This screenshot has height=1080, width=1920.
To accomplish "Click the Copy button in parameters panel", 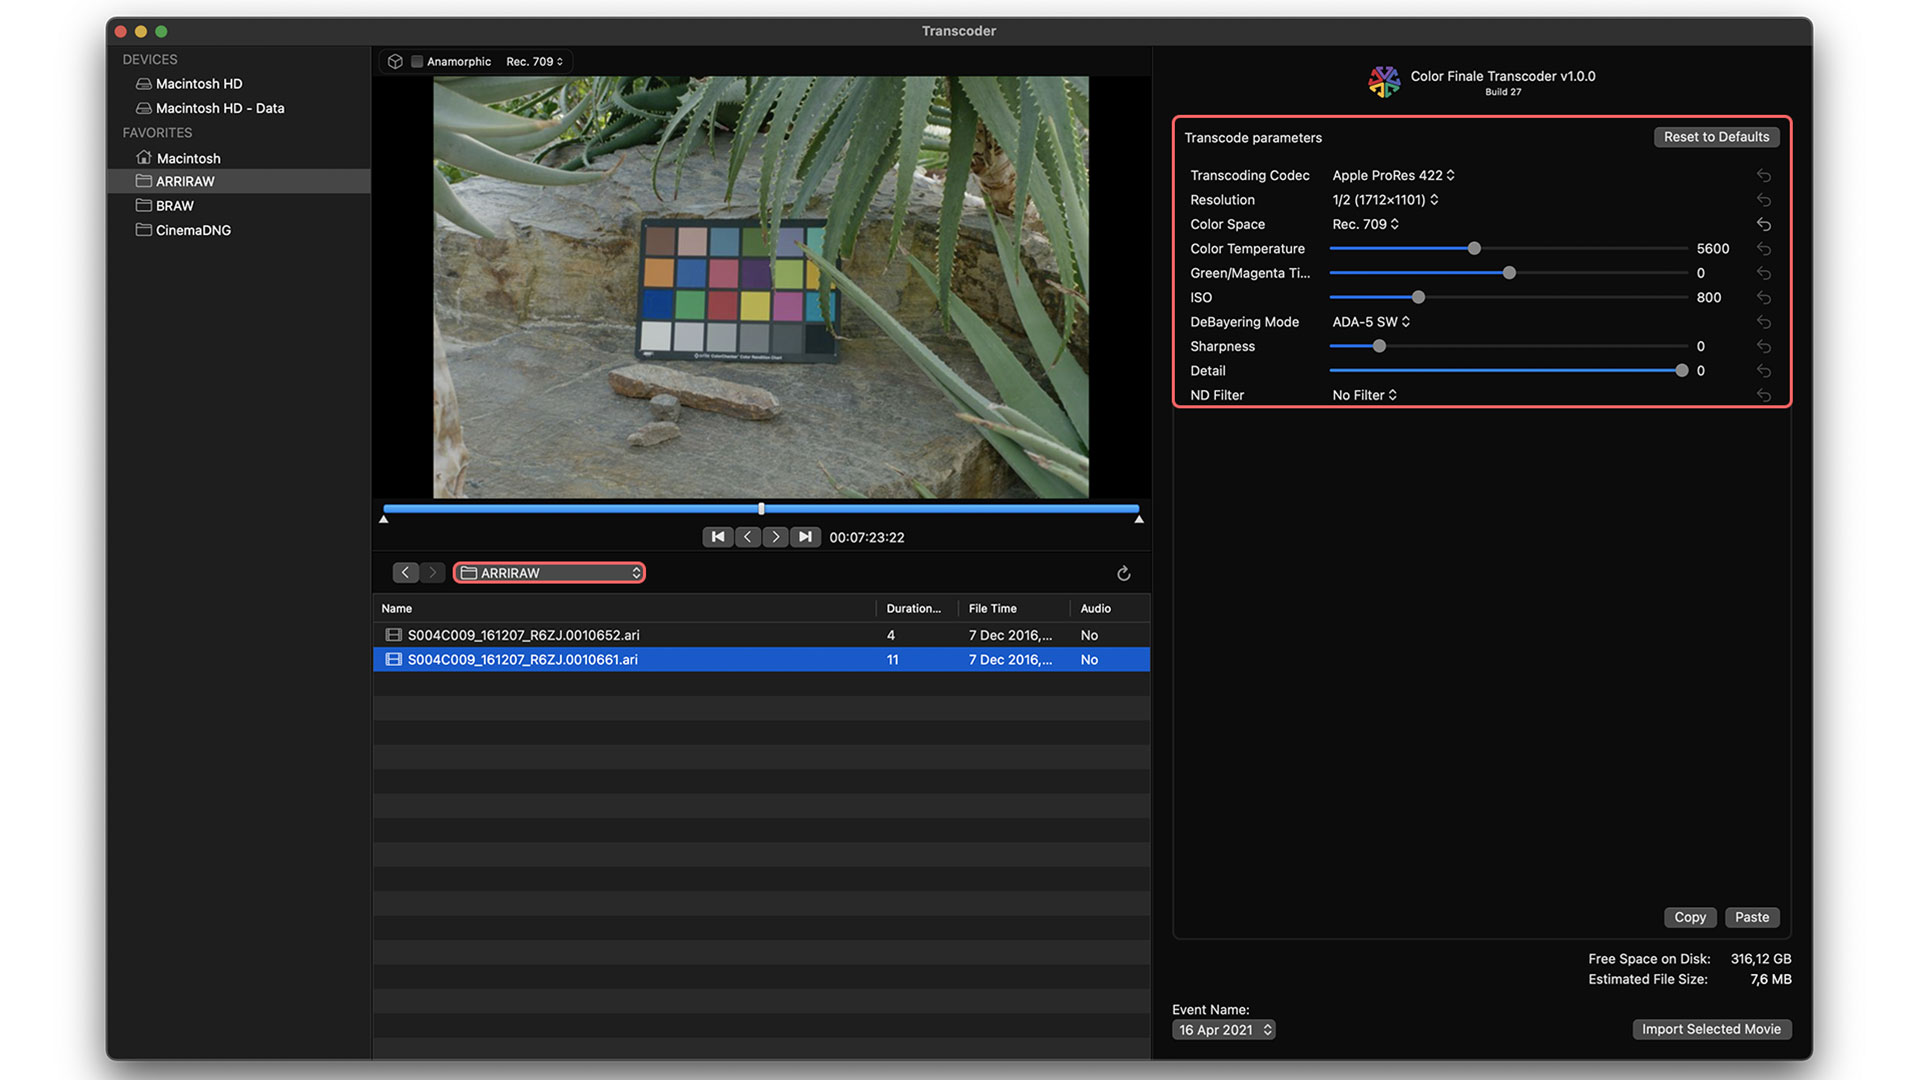I will (x=1689, y=916).
